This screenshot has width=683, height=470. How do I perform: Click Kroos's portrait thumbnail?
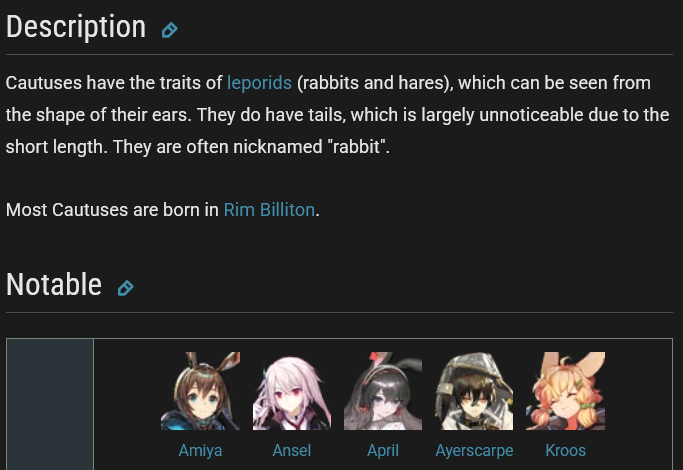pyautogui.click(x=565, y=391)
